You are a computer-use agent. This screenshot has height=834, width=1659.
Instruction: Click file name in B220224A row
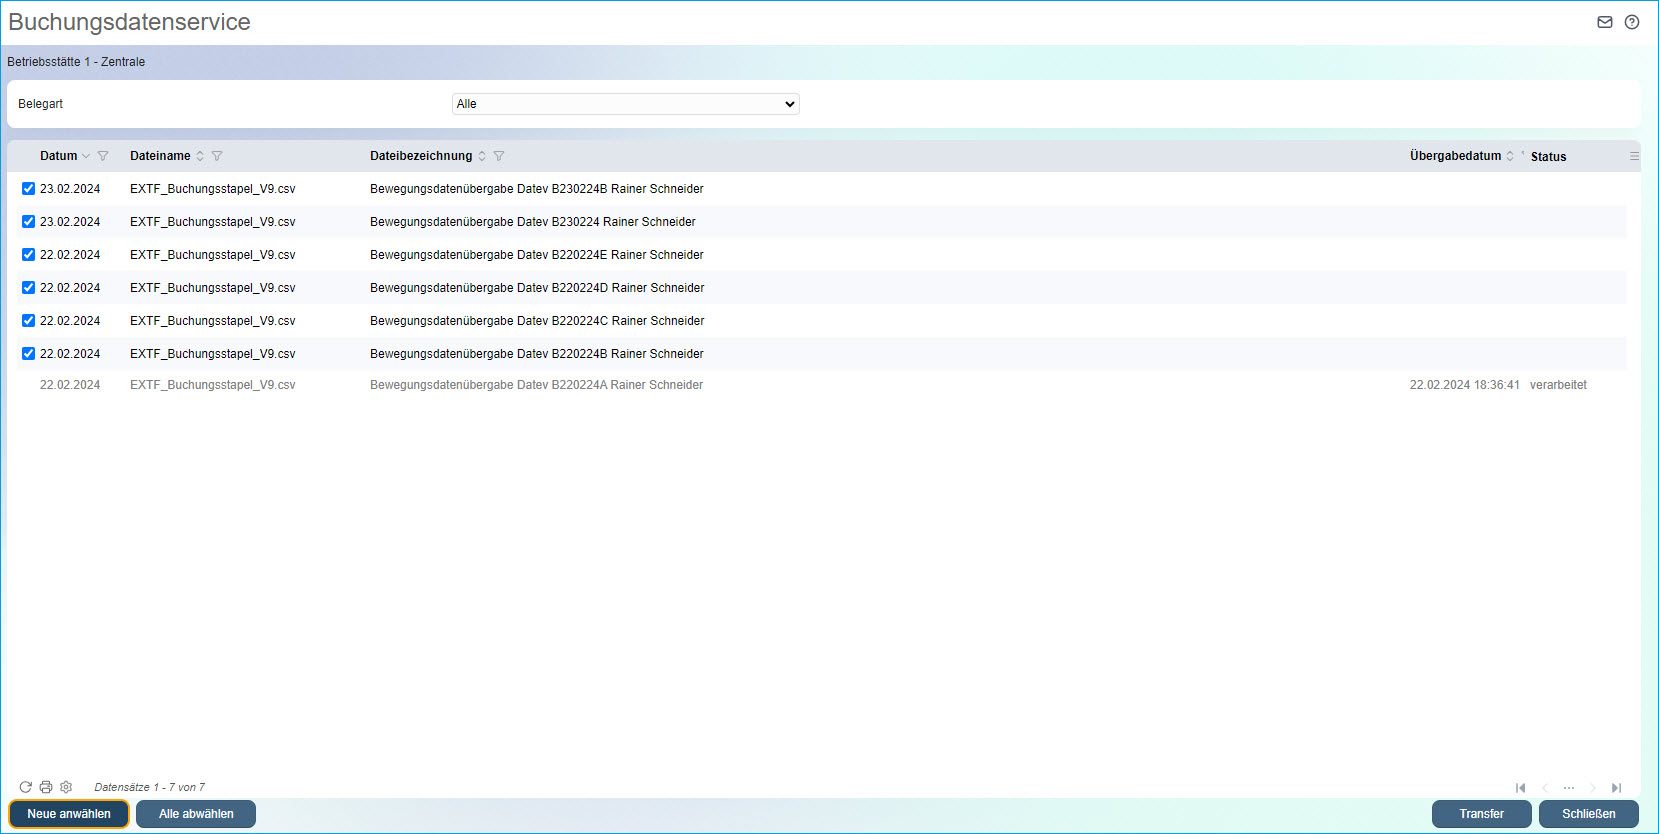(213, 385)
